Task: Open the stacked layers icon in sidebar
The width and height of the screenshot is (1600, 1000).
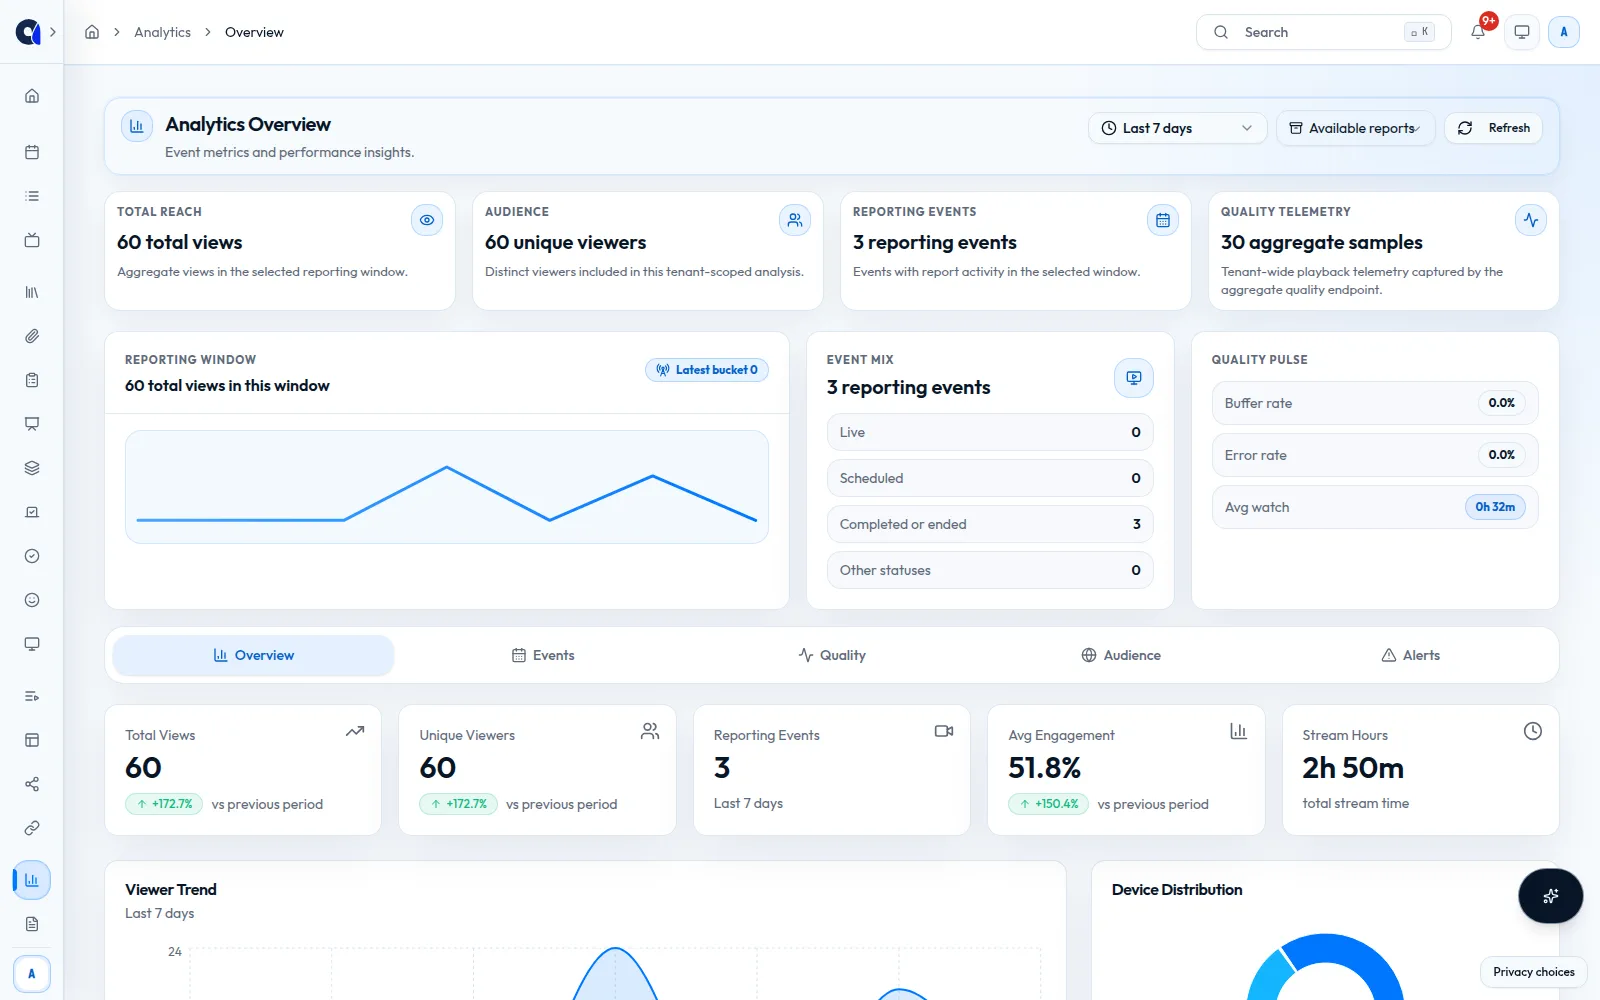Action: click(x=32, y=468)
